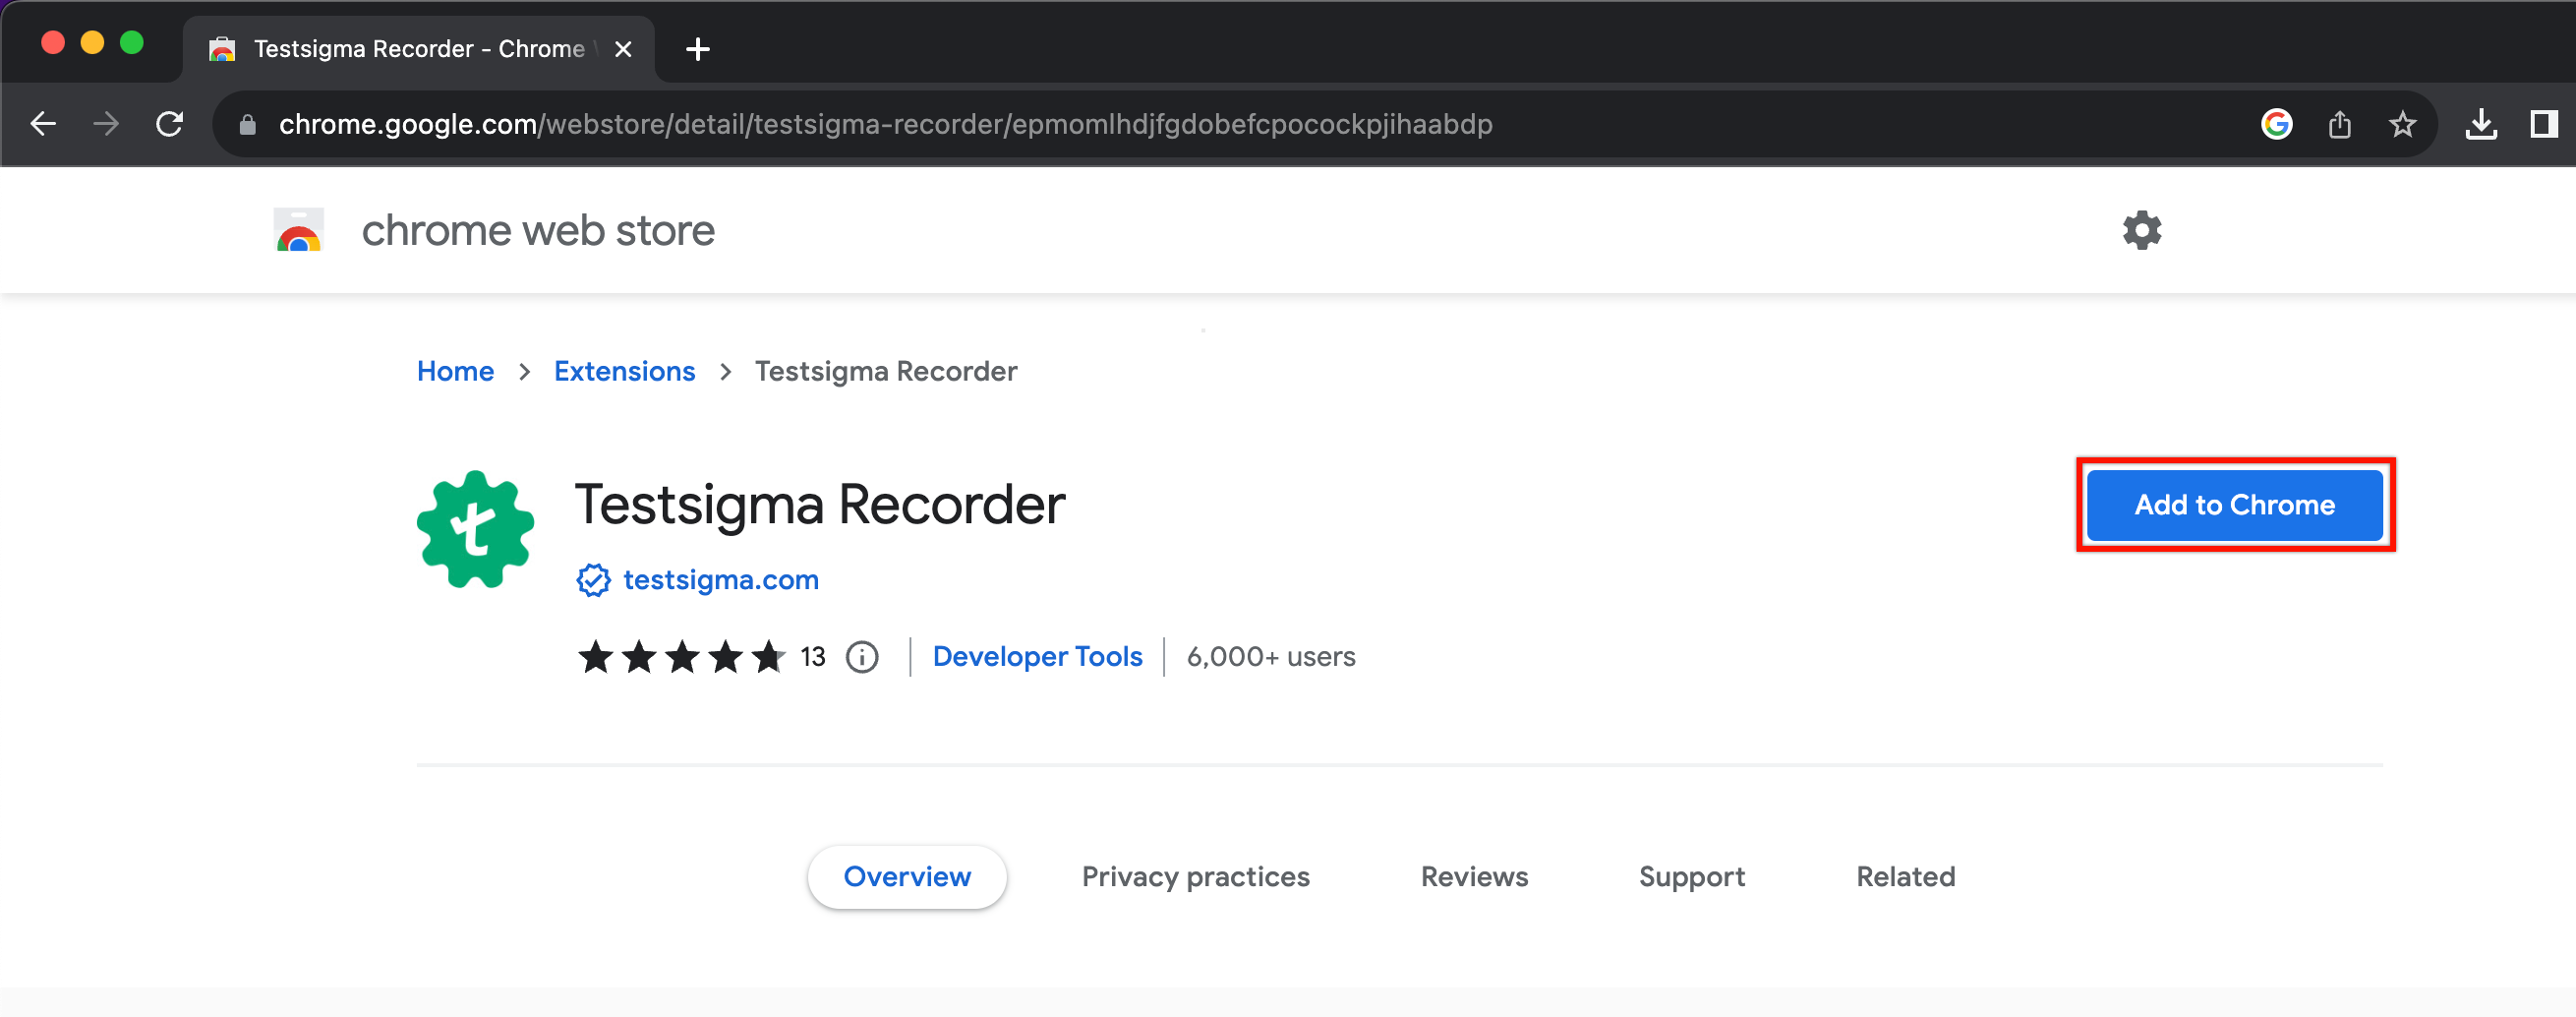Open Developer Tools category link

click(x=1037, y=657)
